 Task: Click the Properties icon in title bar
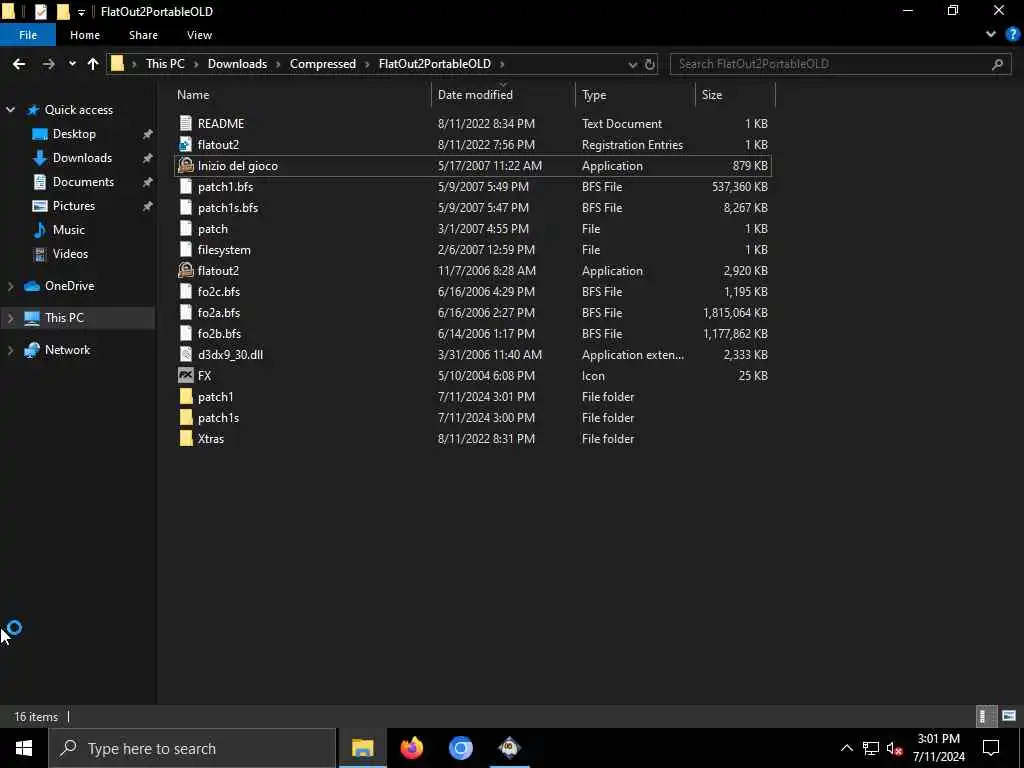pos(40,11)
